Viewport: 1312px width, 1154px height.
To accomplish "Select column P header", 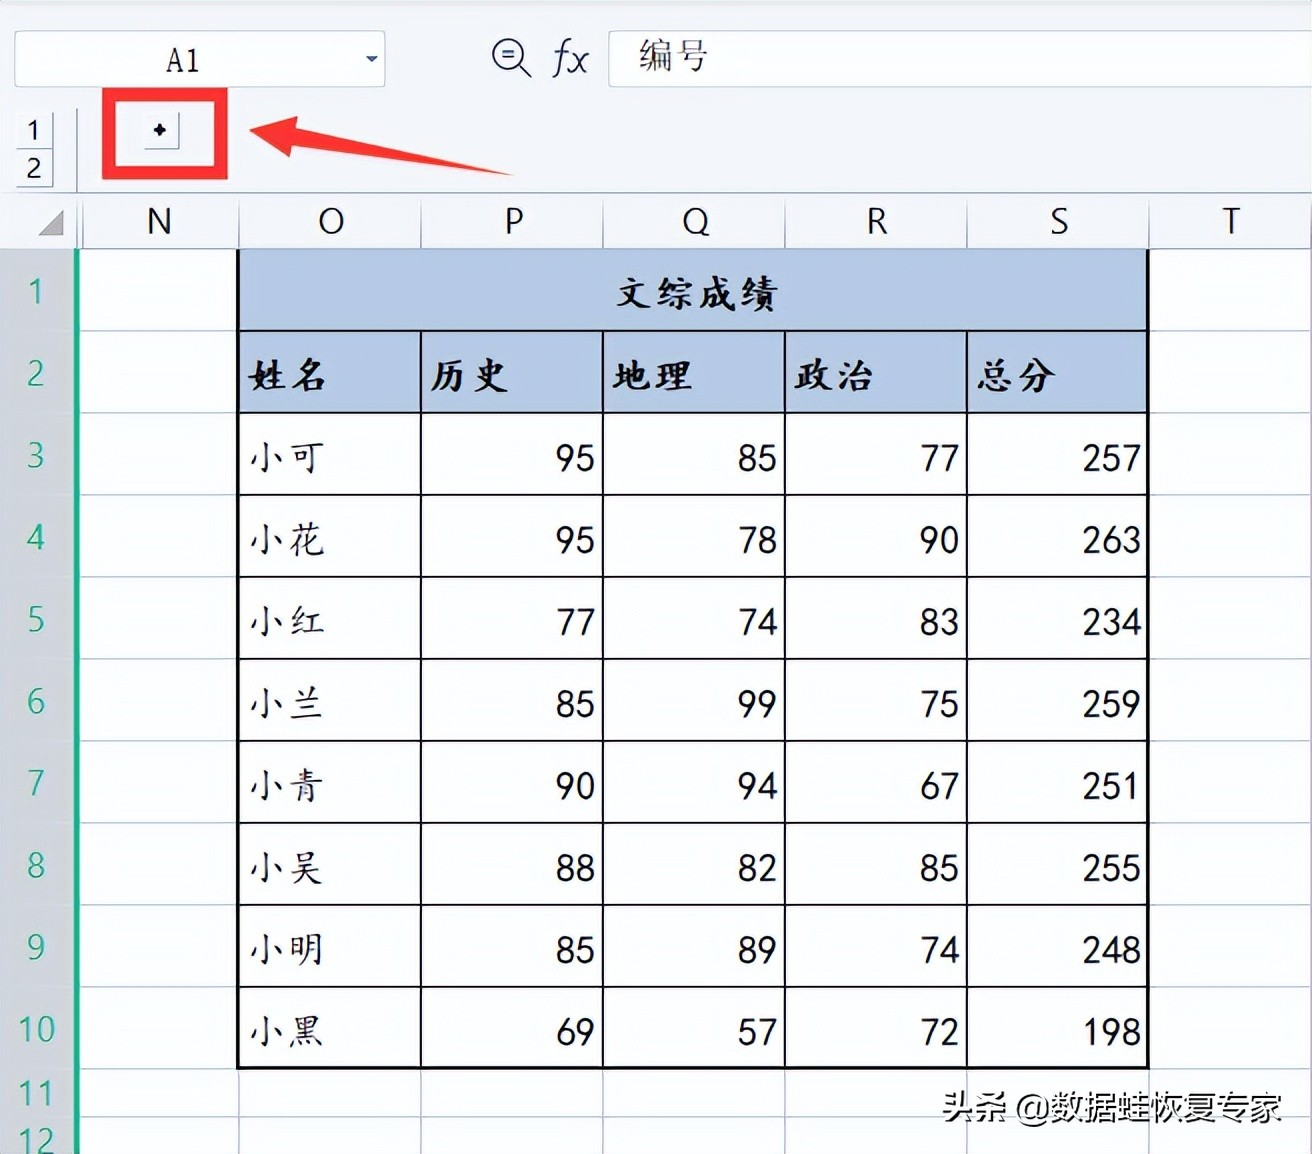I will click(x=512, y=221).
